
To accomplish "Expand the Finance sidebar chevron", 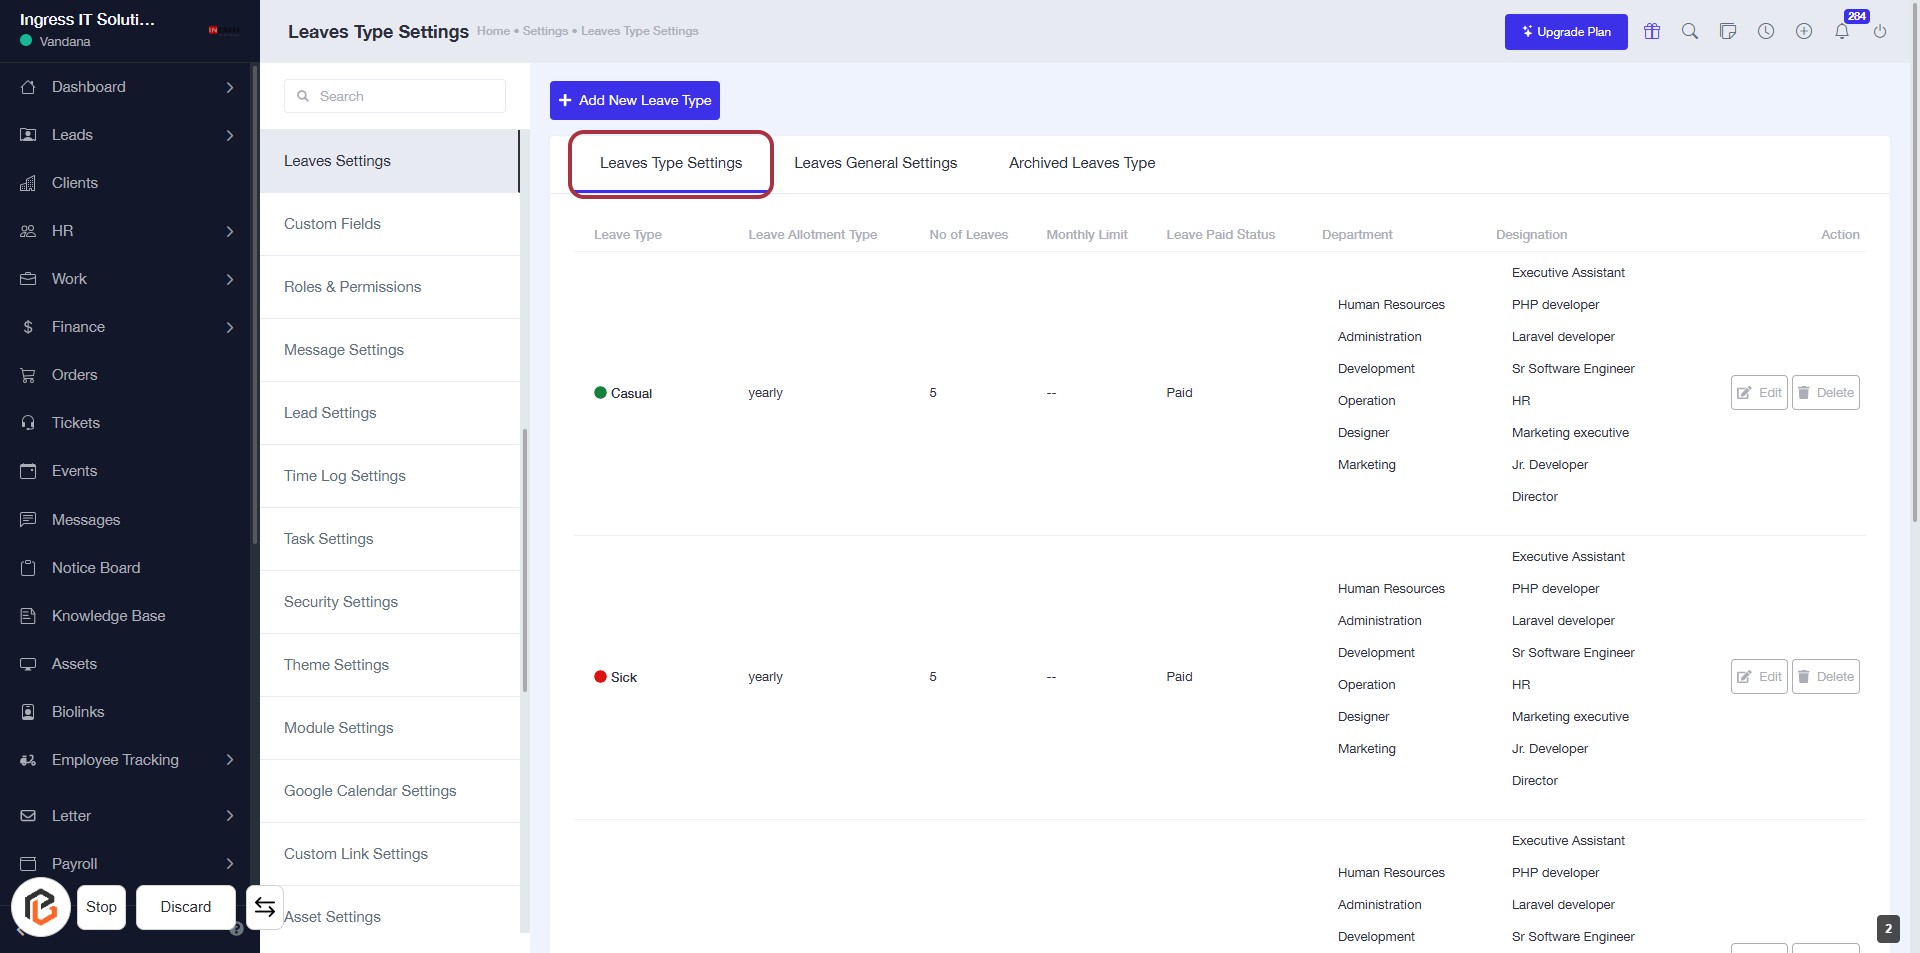I will [230, 328].
